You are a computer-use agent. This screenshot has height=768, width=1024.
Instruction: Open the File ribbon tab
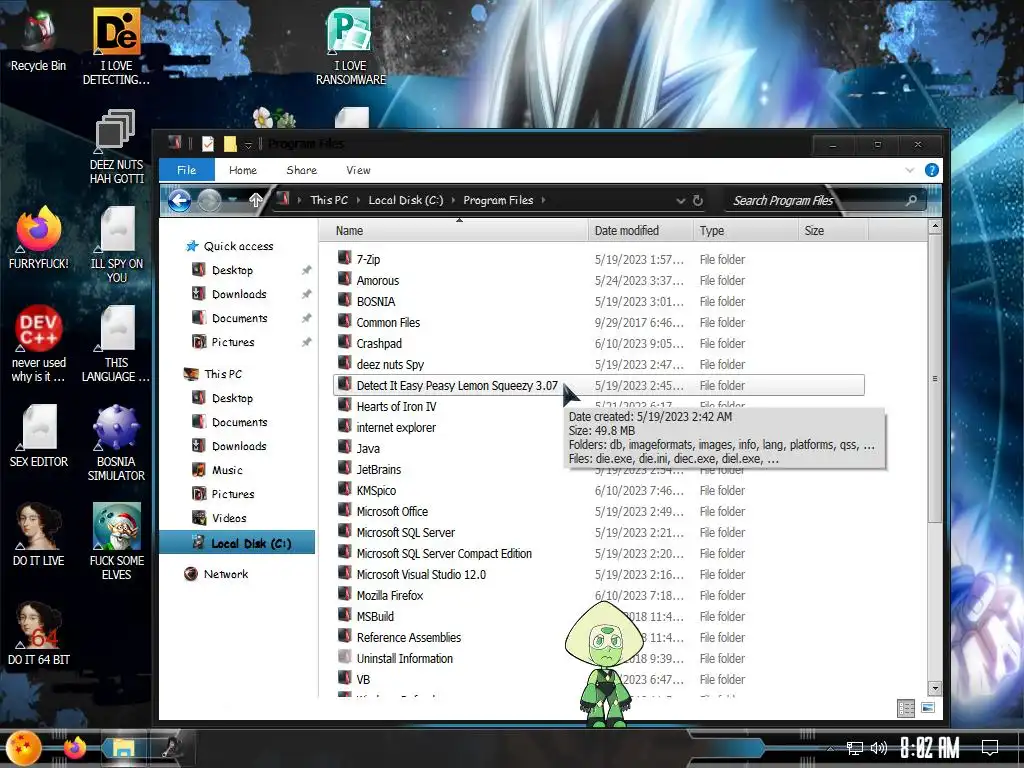[x=186, y=170]
